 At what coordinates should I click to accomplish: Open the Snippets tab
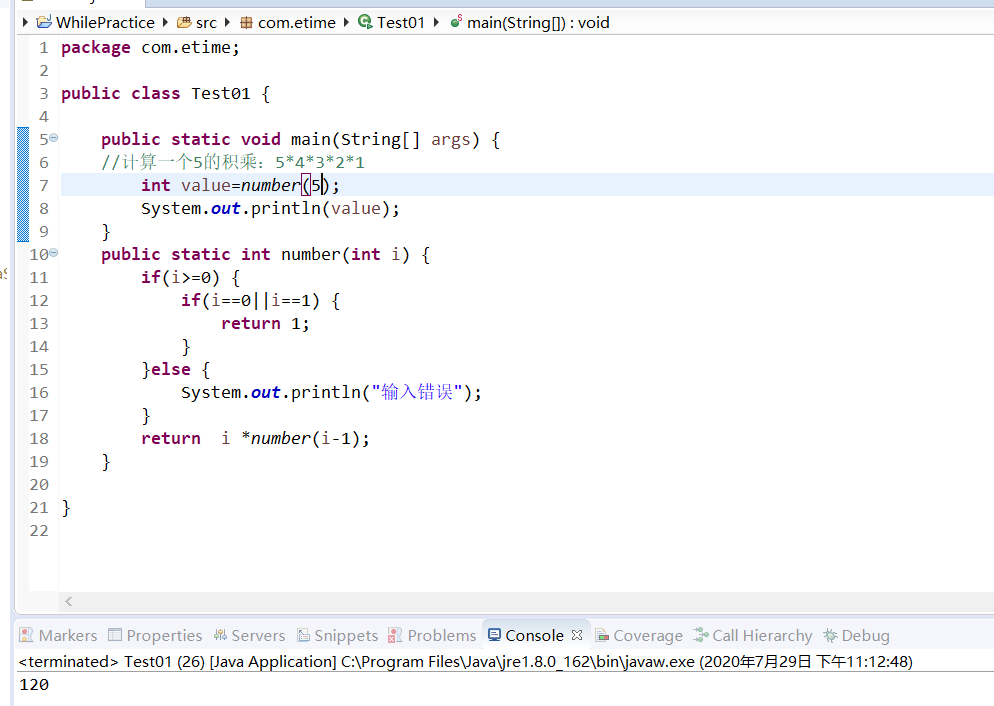tap(338, 635)
